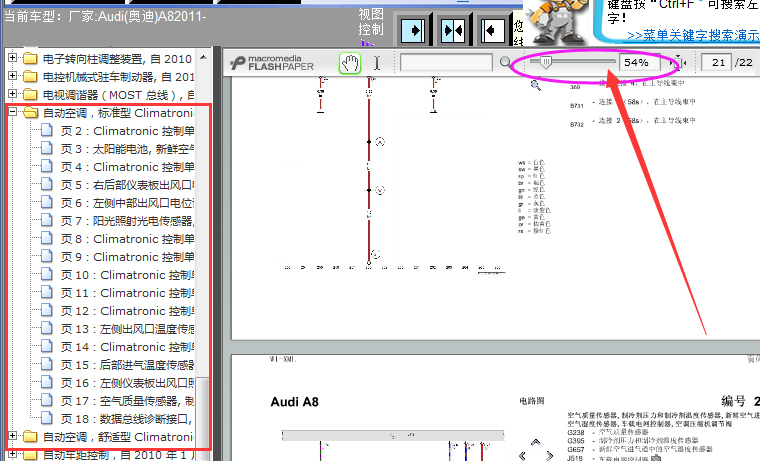Click the 当前车型 Audi A8 2011 header text
Screen dimensions: 760x461
coord(105,16)
